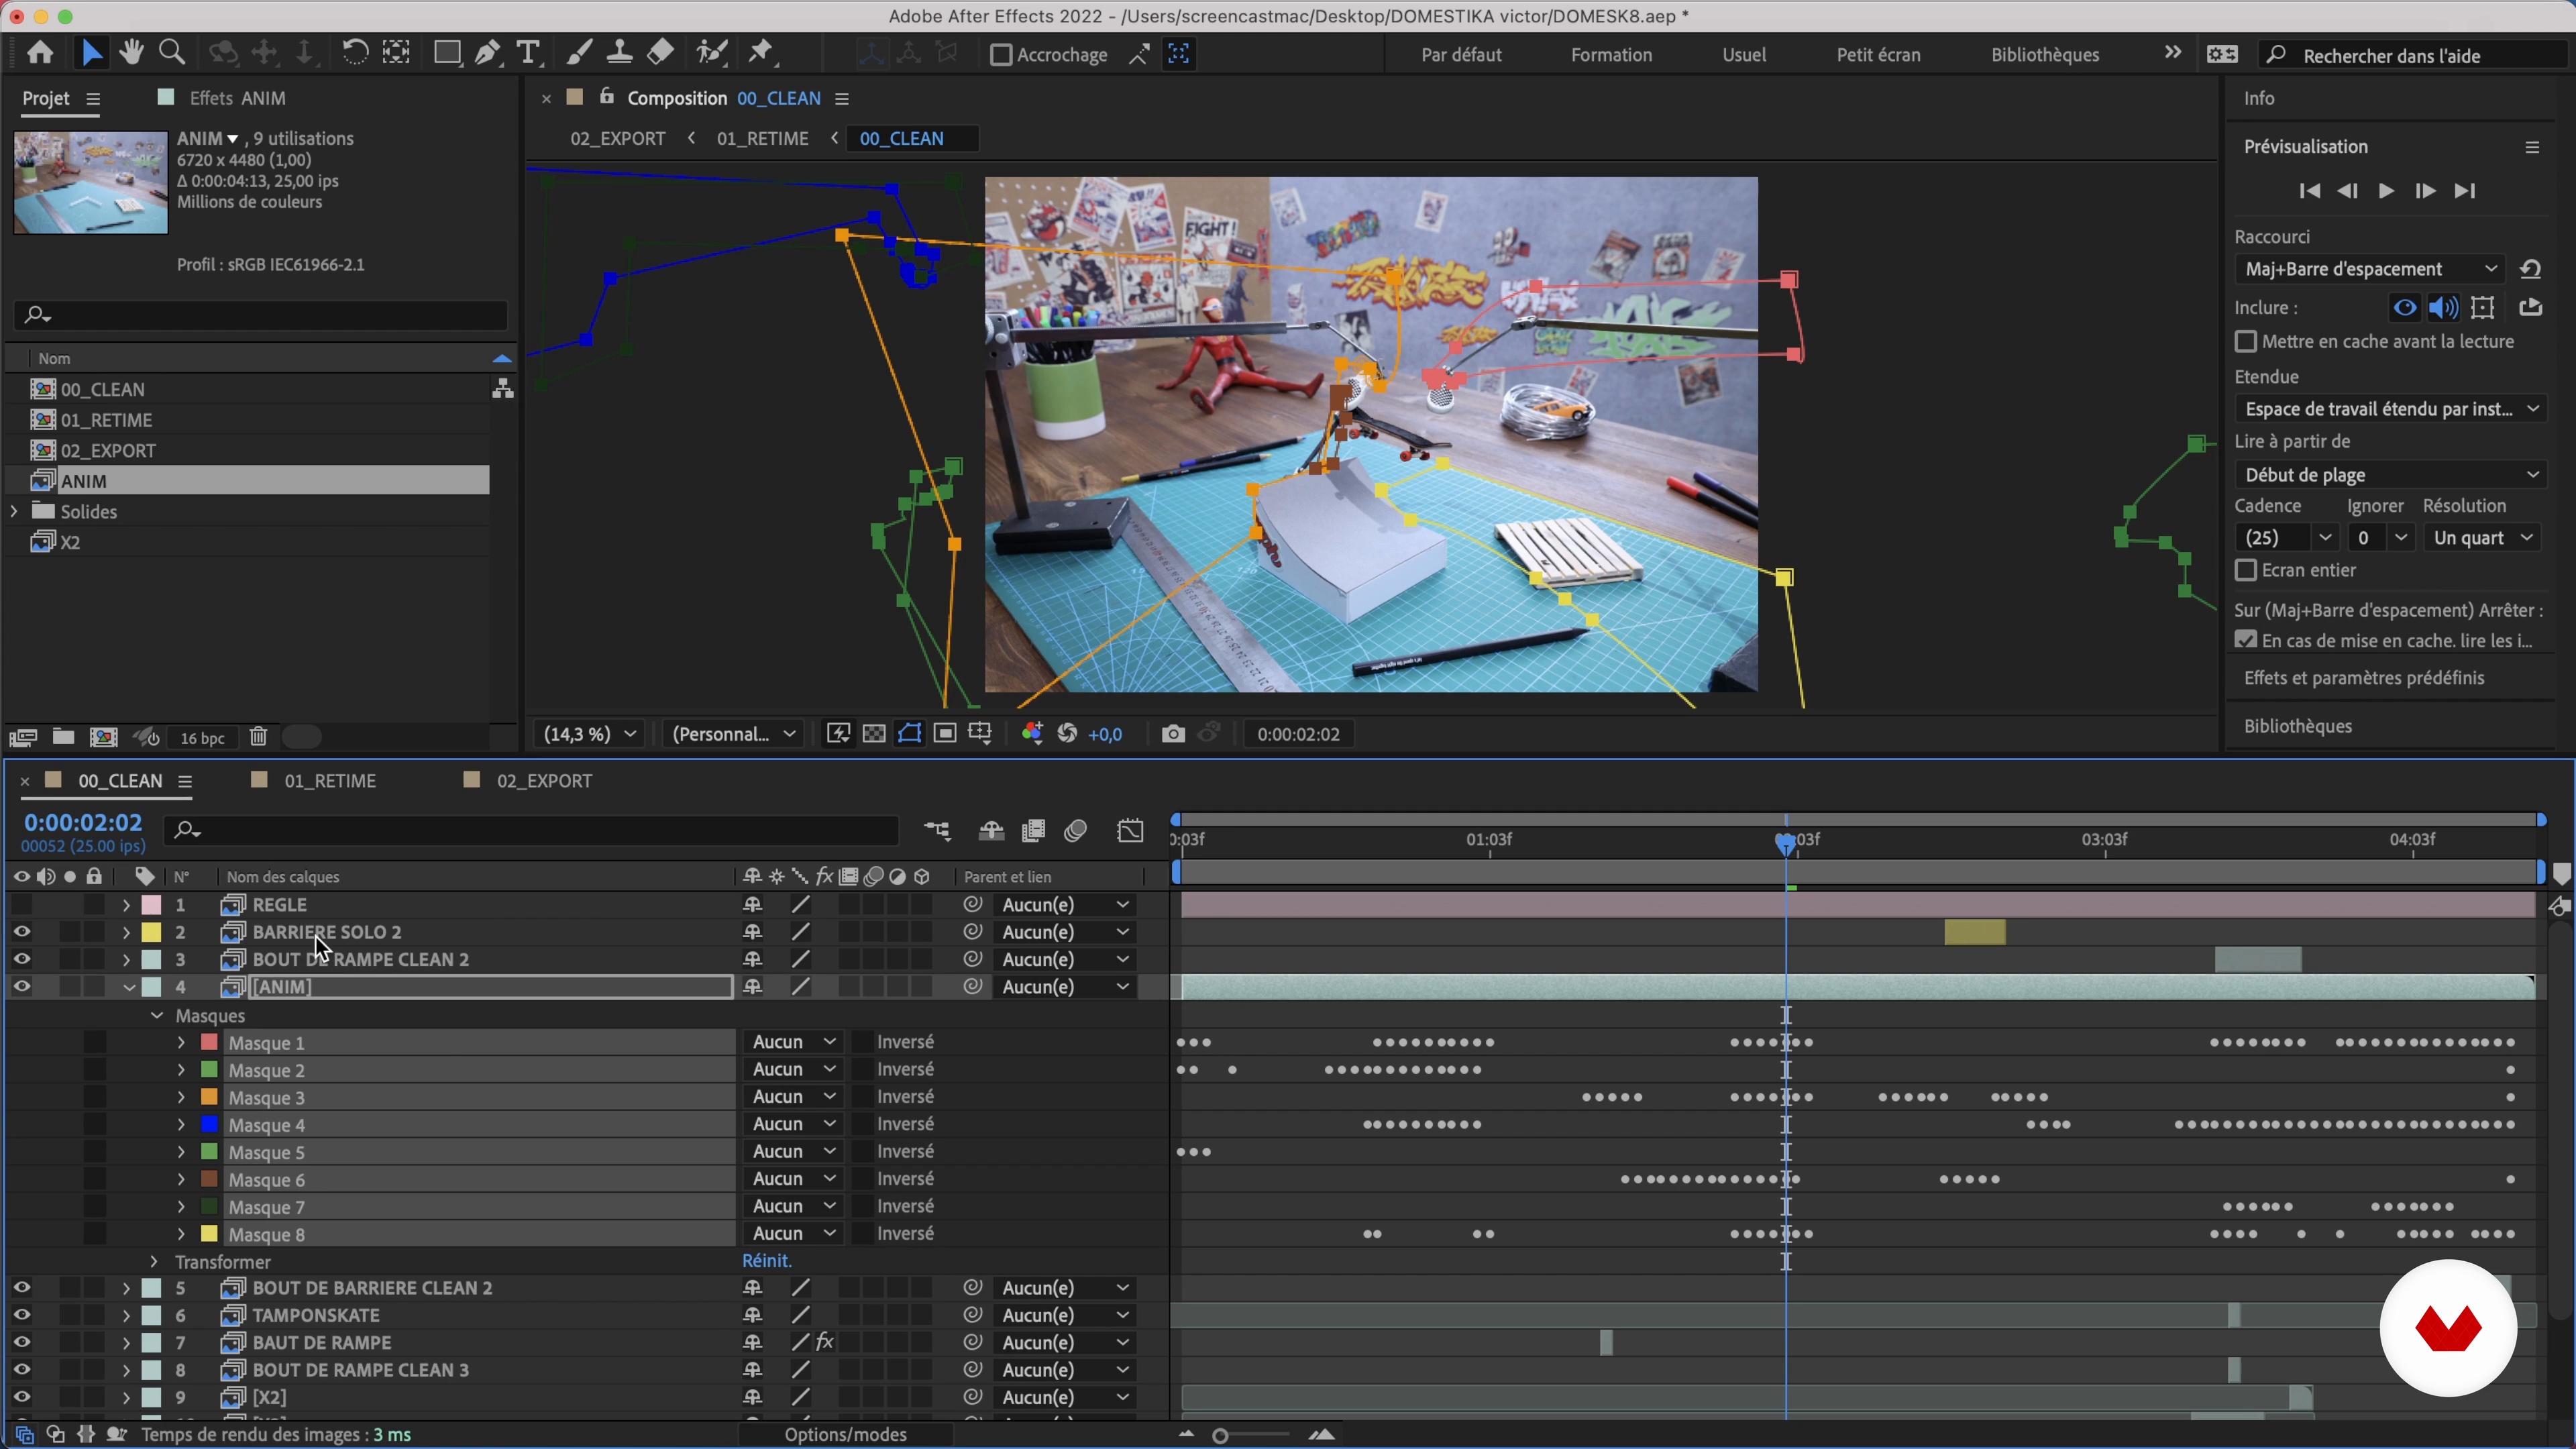This screenshot has width=2576, height=1449.
Task: Open the Graph Editor in timeline
Action: coord(1130,831)
